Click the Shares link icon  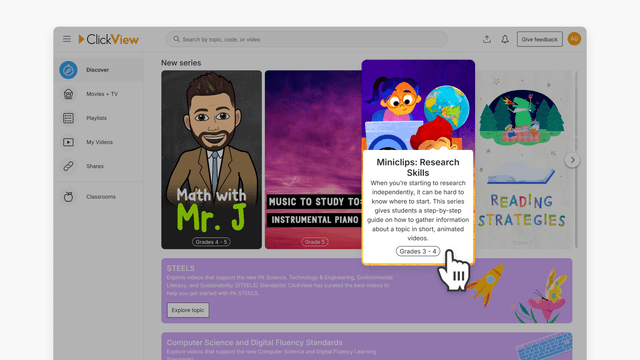pyautogui.click(x=68, y=166)
